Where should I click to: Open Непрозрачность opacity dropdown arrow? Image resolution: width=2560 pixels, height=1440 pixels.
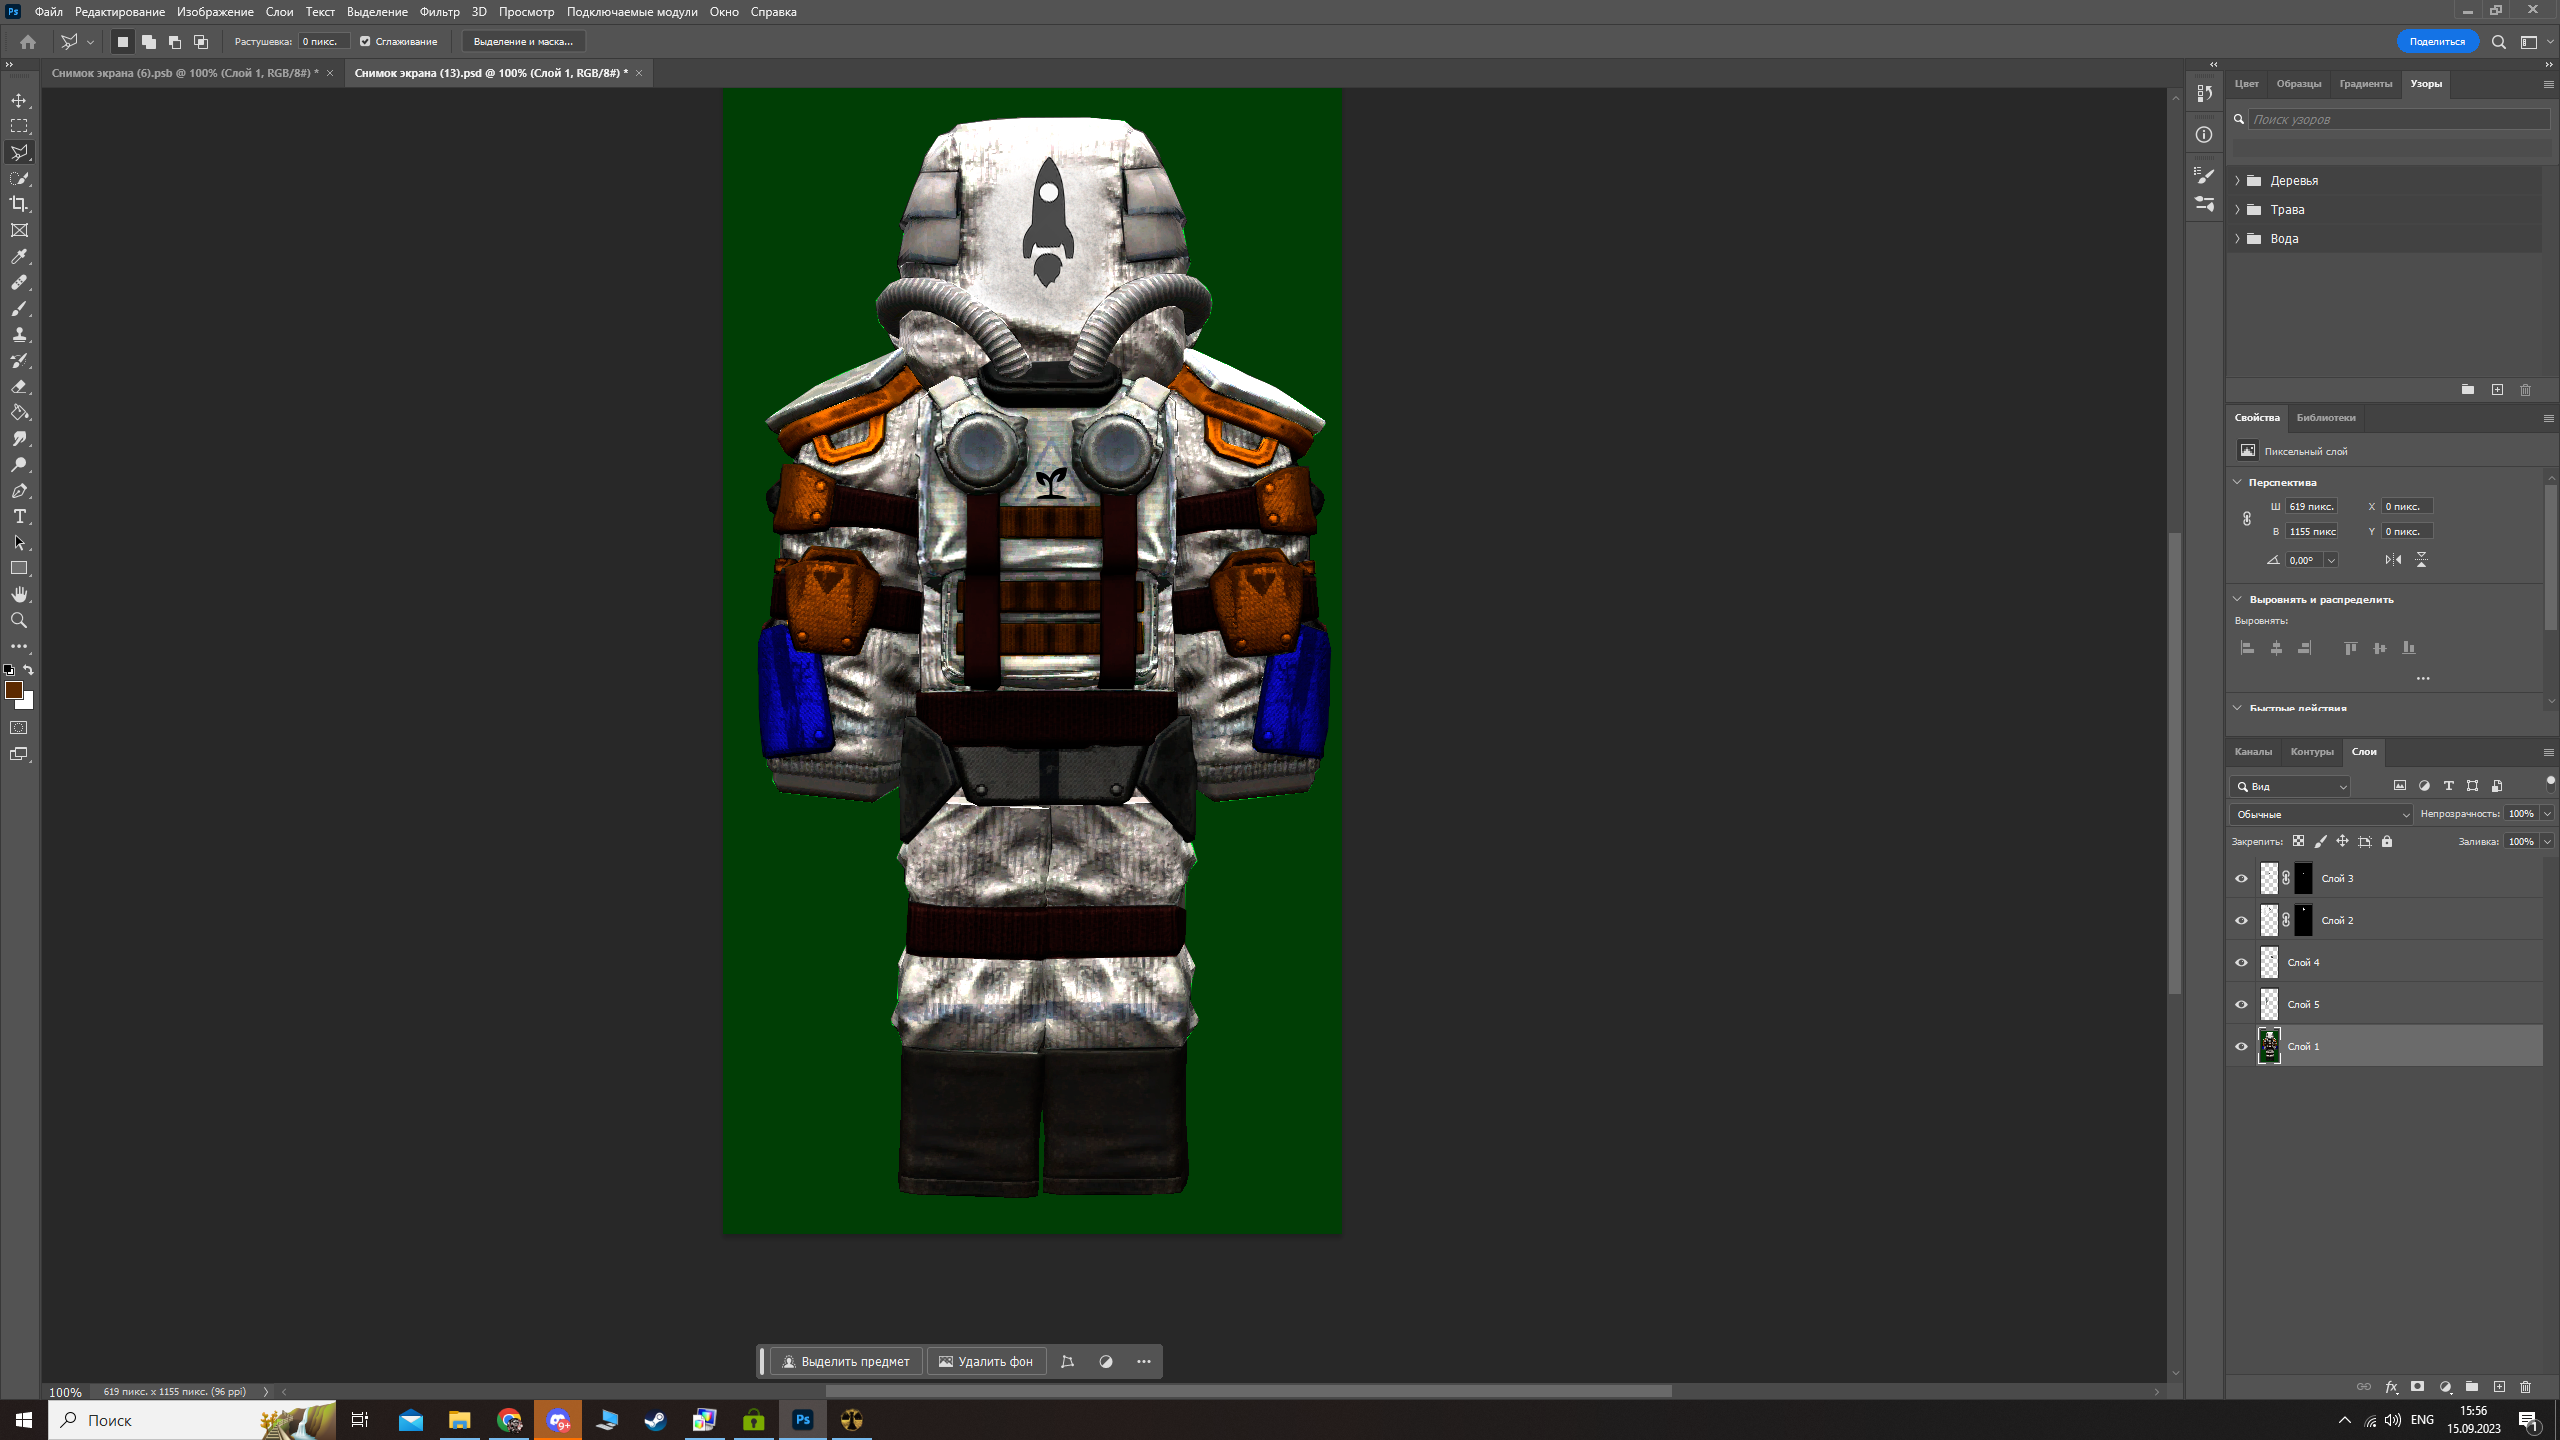pyautogui.click(x=2547, y=814)
